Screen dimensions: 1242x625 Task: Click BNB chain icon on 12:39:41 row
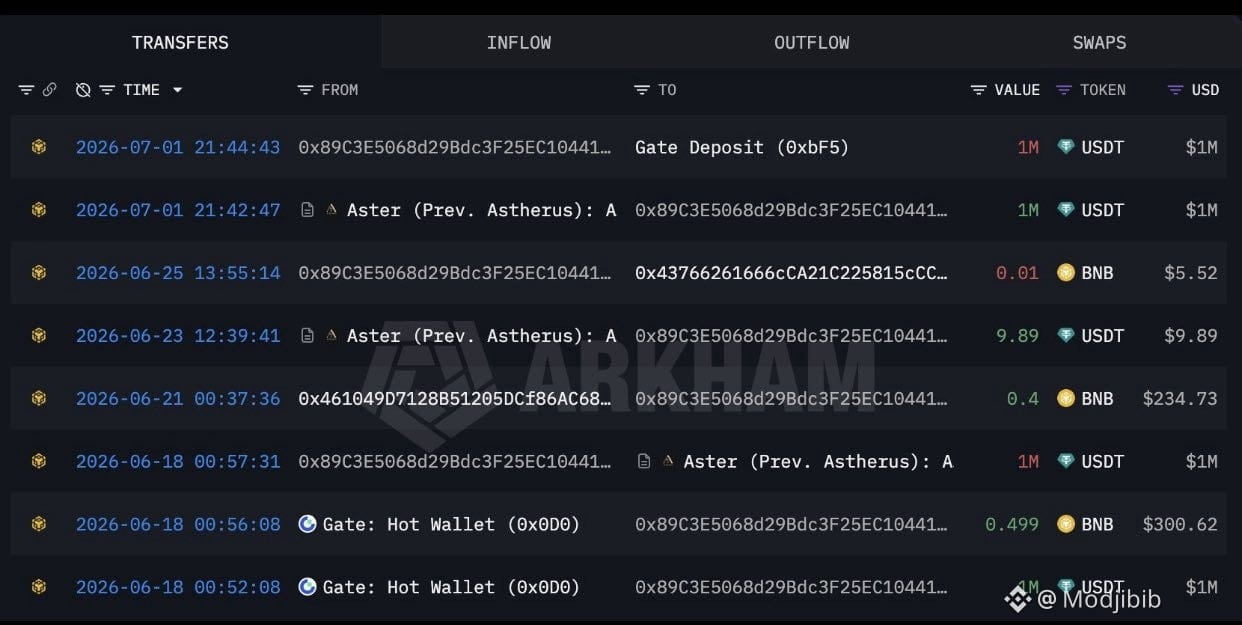coord(38,336)
